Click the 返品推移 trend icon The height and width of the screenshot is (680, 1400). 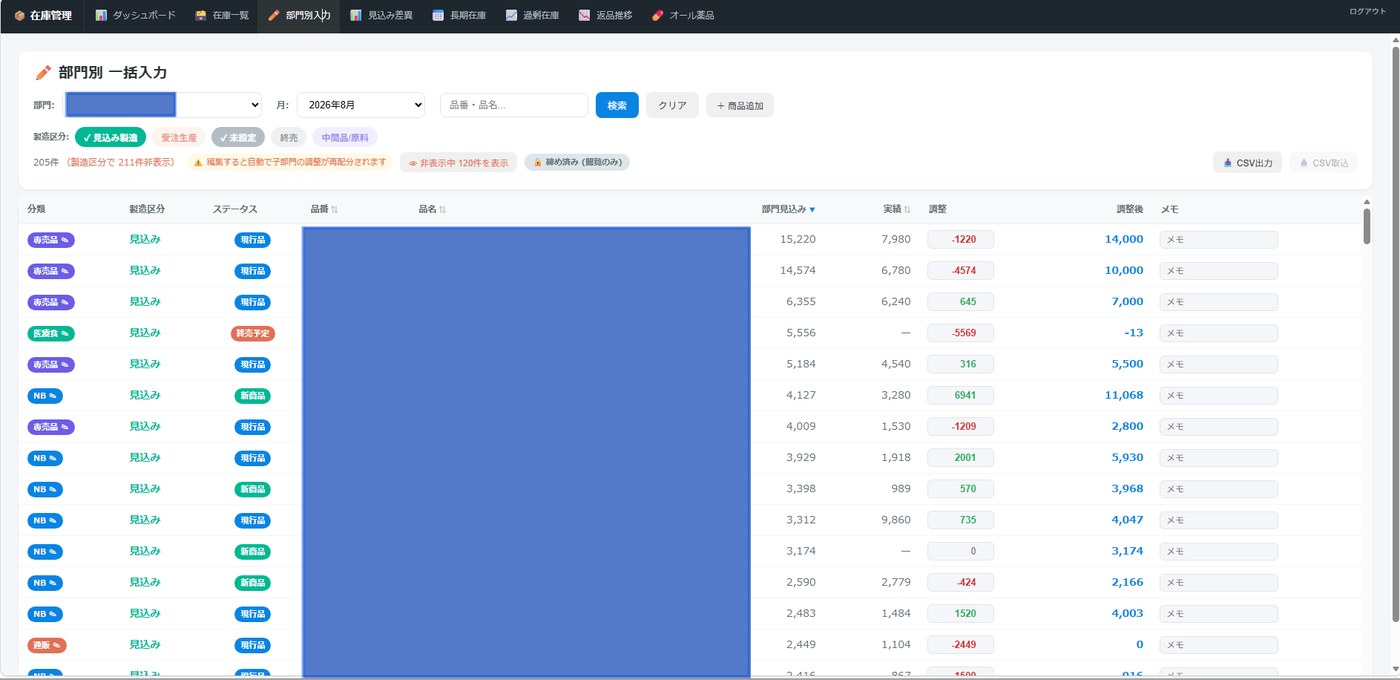point(584,15)
